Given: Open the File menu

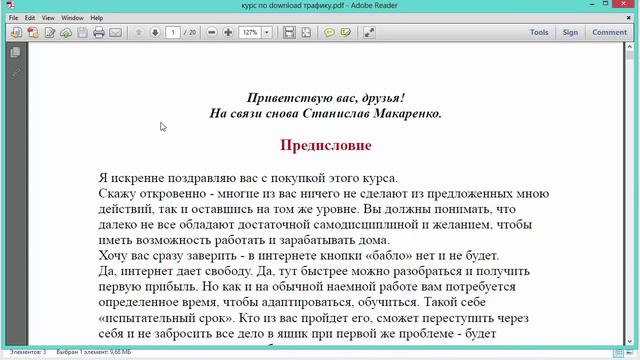Looking at the screenshot, I should click(13, 18).
